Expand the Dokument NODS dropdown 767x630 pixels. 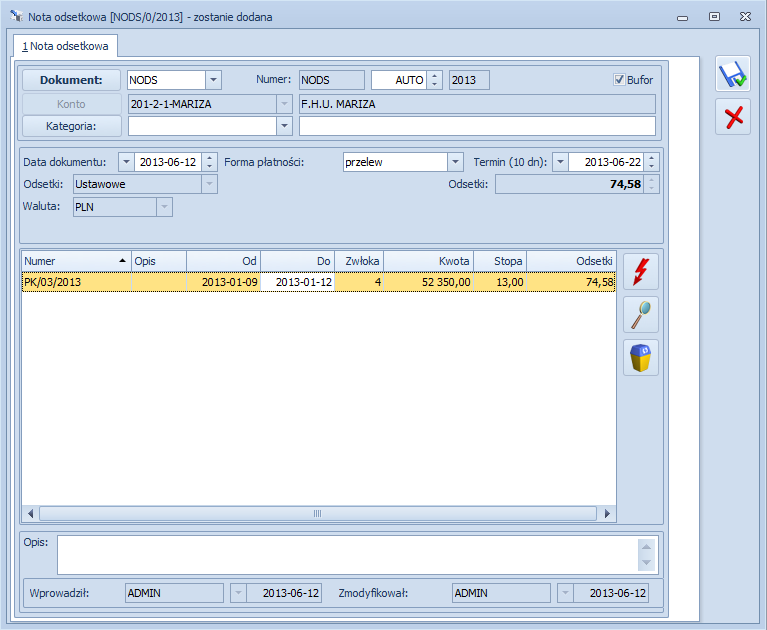[x=213, y=80]
